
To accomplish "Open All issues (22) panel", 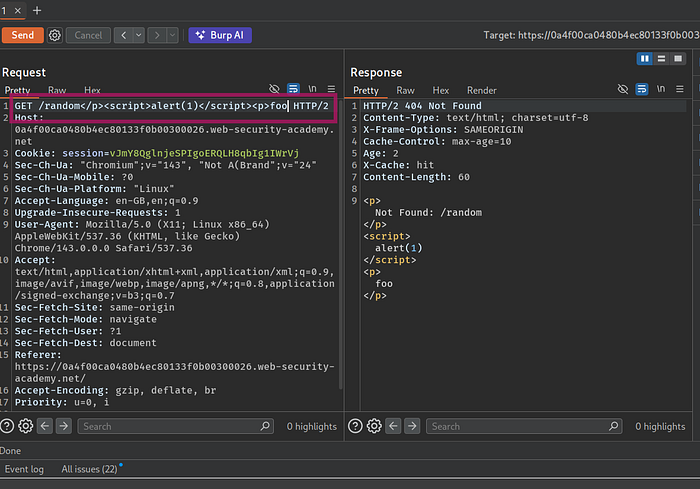I will [x=89, y=469].
